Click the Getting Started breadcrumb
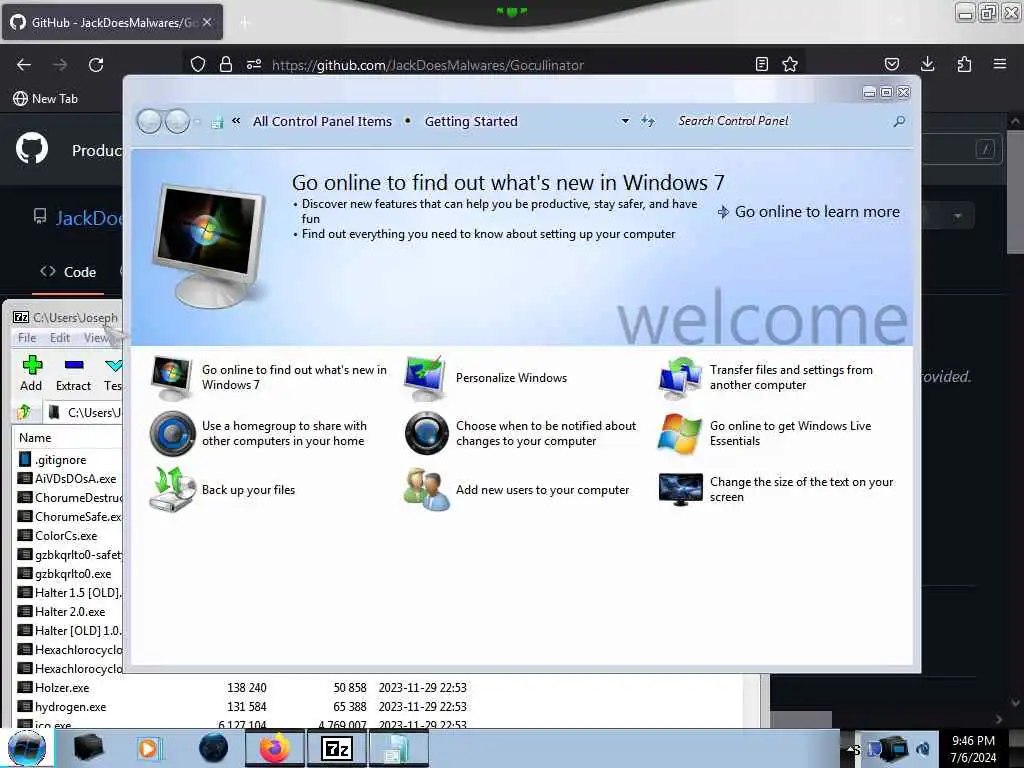 click(x=471, y=121)
